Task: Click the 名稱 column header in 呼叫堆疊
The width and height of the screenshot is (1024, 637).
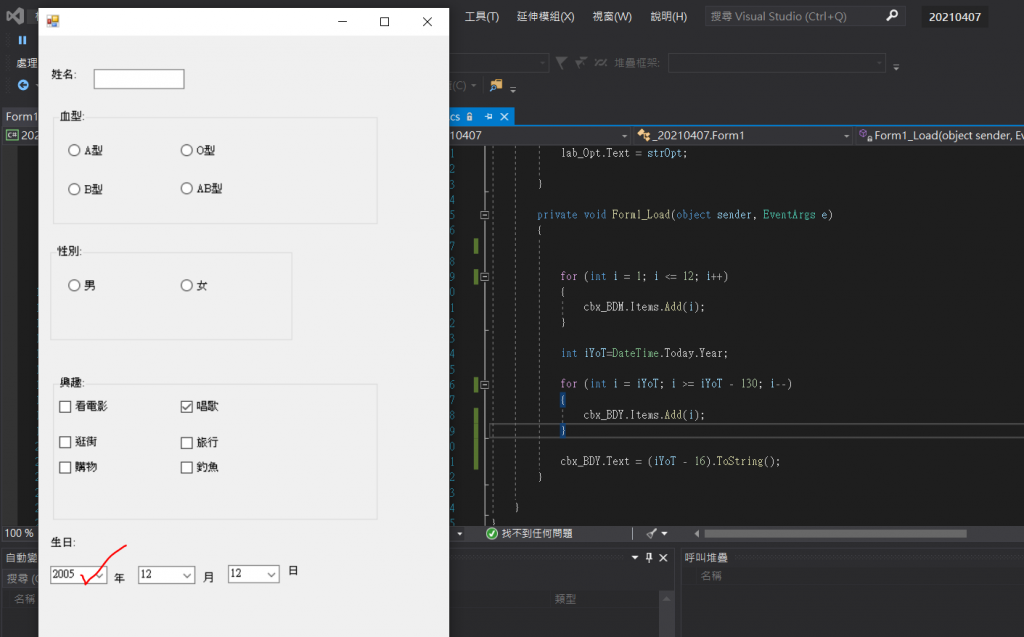Action: click(x=711, y=576)
